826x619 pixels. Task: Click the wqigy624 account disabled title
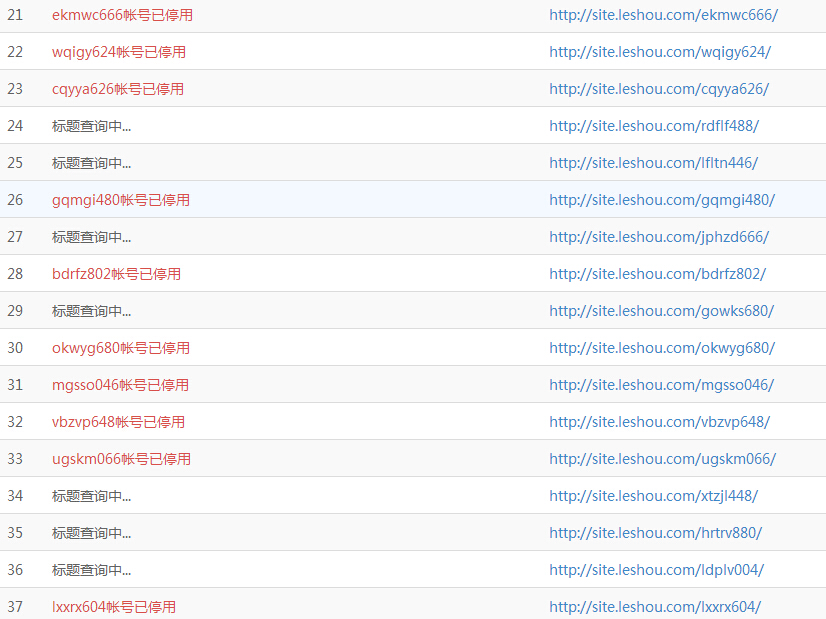tap(118, 52)
